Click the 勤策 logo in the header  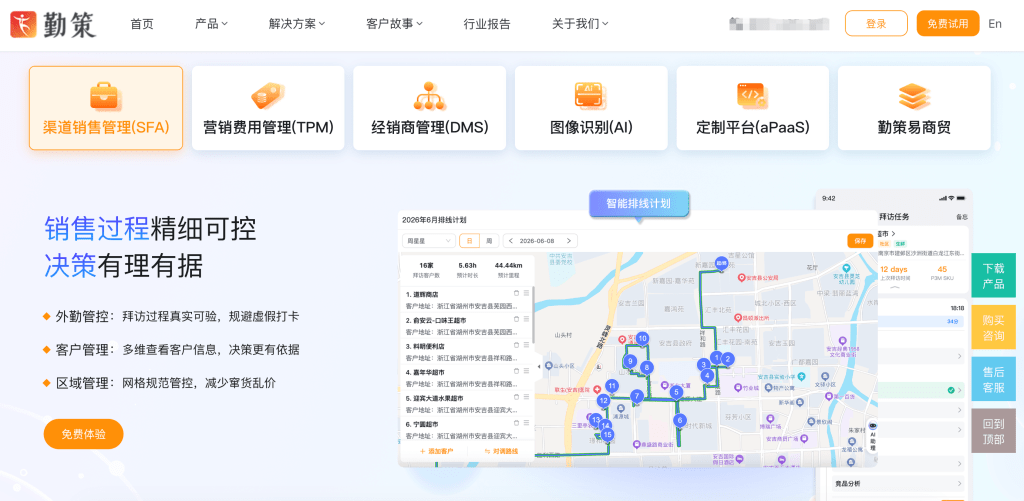(53, 24)
